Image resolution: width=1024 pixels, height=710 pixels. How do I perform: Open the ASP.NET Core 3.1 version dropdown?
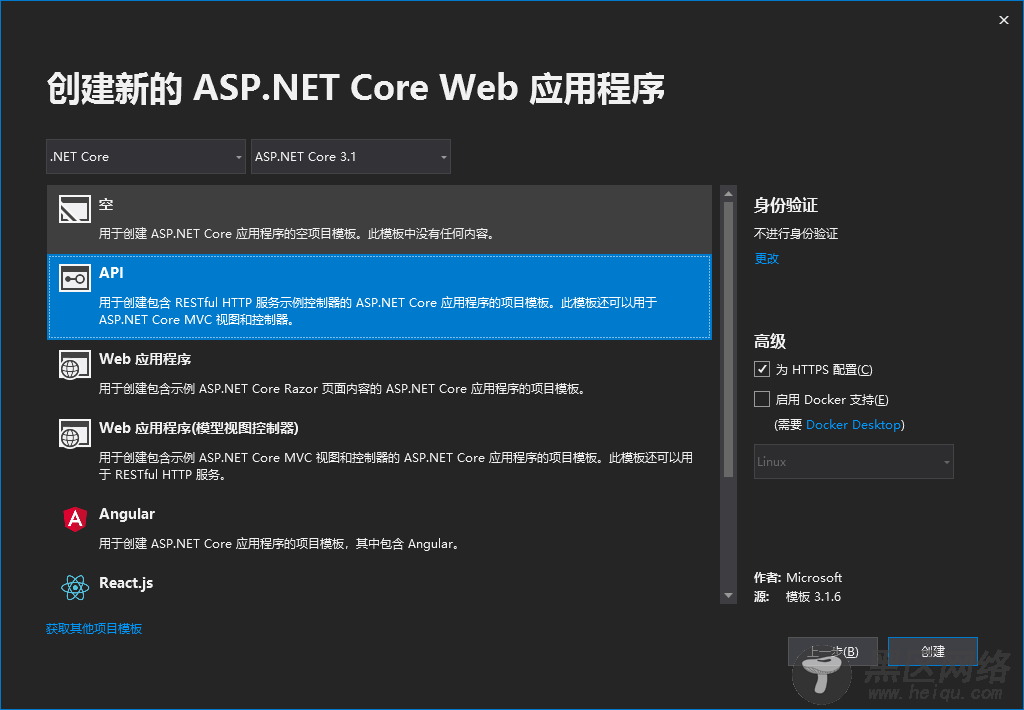351,157
